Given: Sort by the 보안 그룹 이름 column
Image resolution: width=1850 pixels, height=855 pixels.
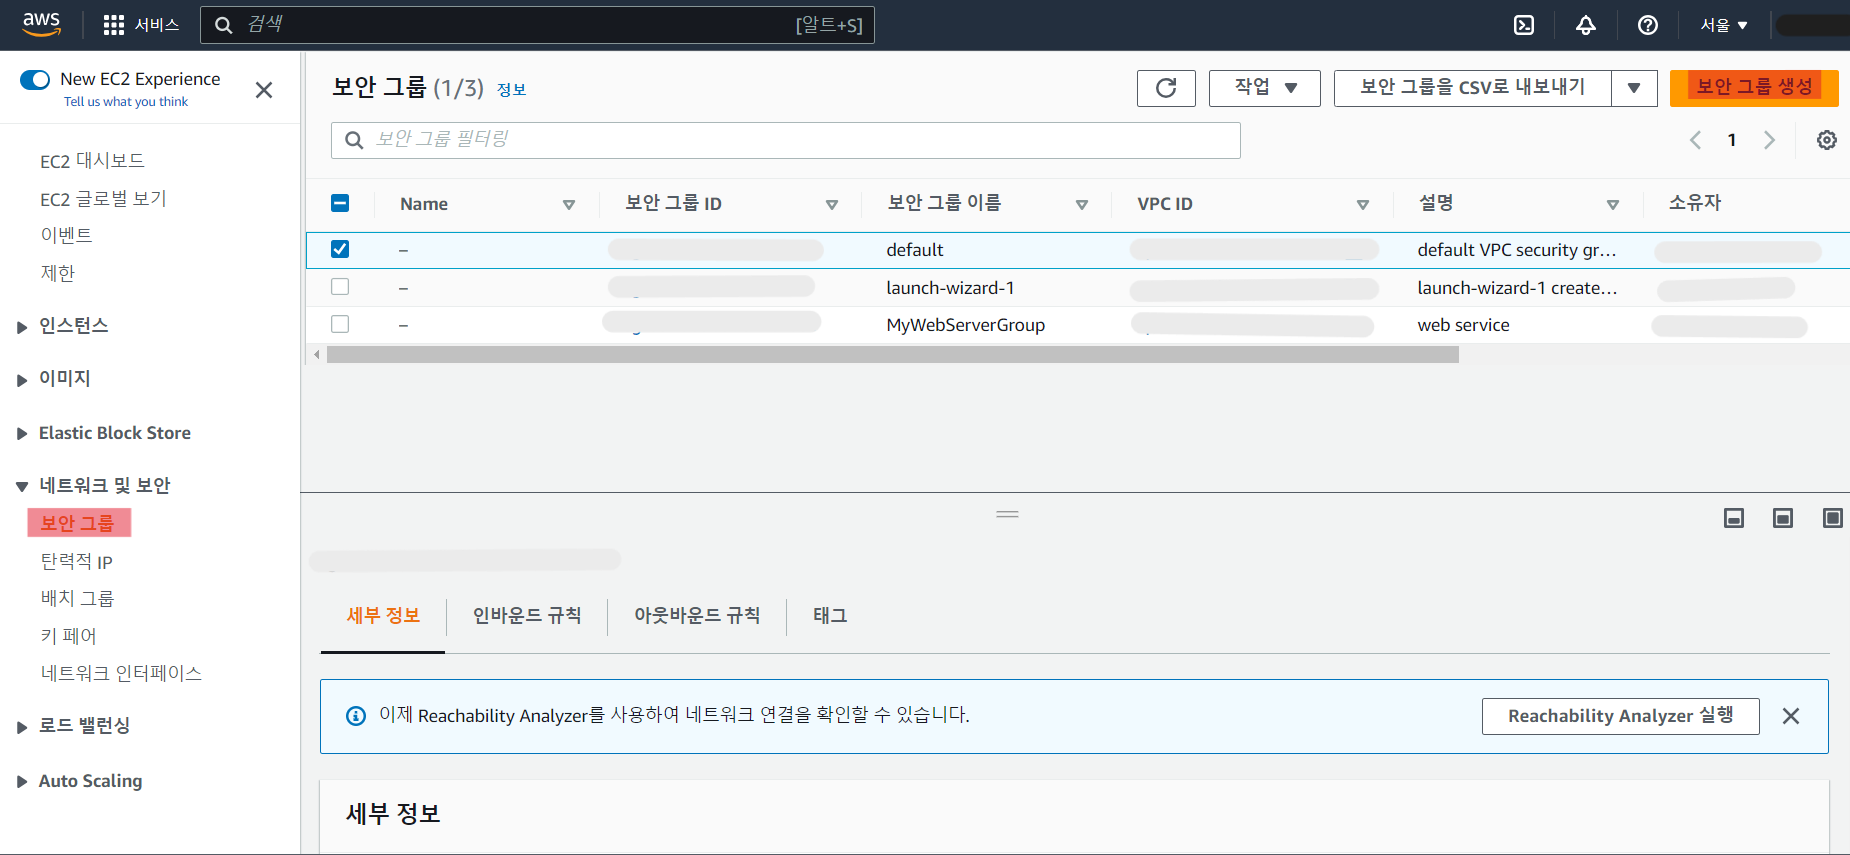Looking at the screenshot, I should [1082, 204].
